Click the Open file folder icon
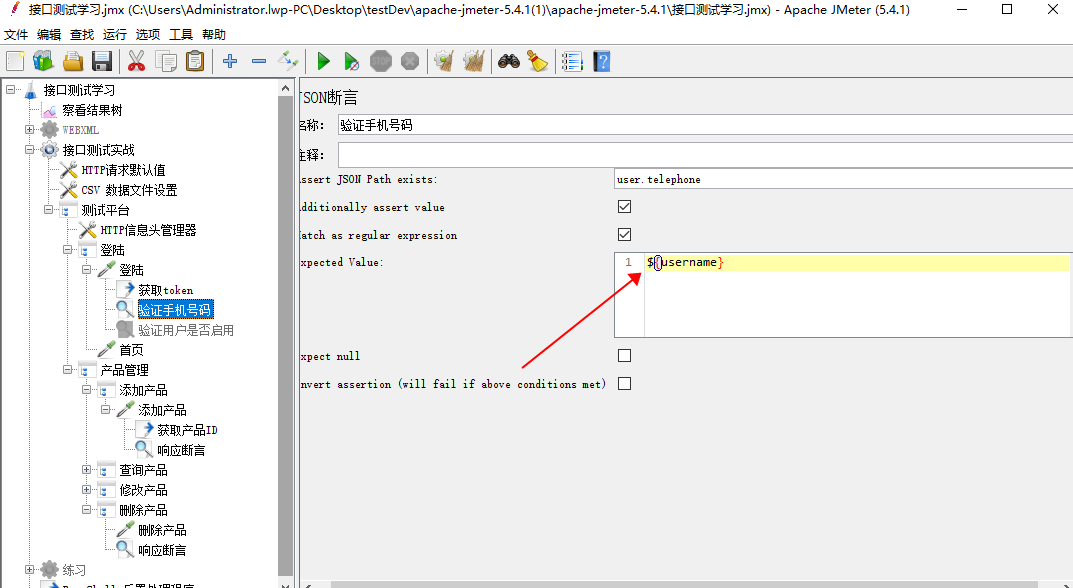The height and width of the screenshot is (588, 1073). [73, 62]
